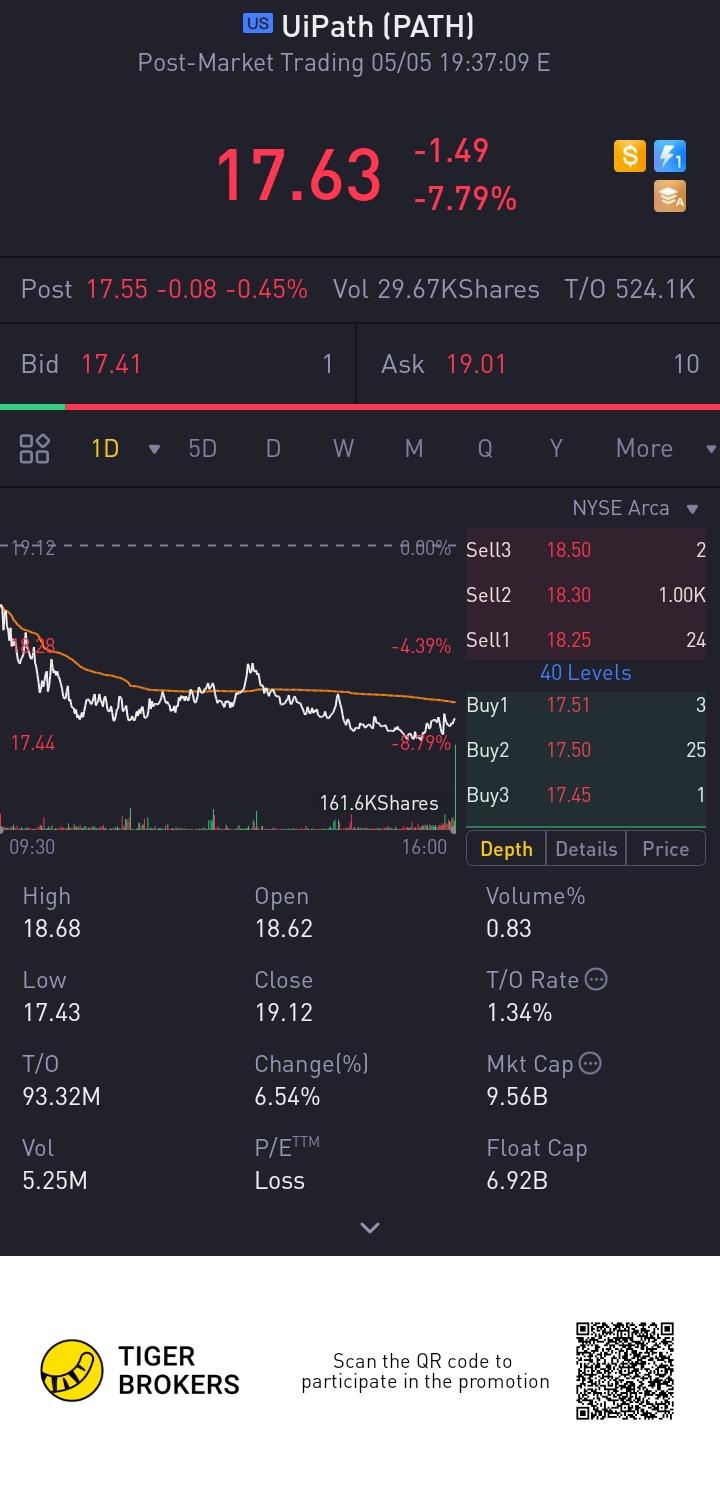Tap the T/O 93.32M value
The image size is (720, 1486).
pyautogui.click(x=62, y=1096)
